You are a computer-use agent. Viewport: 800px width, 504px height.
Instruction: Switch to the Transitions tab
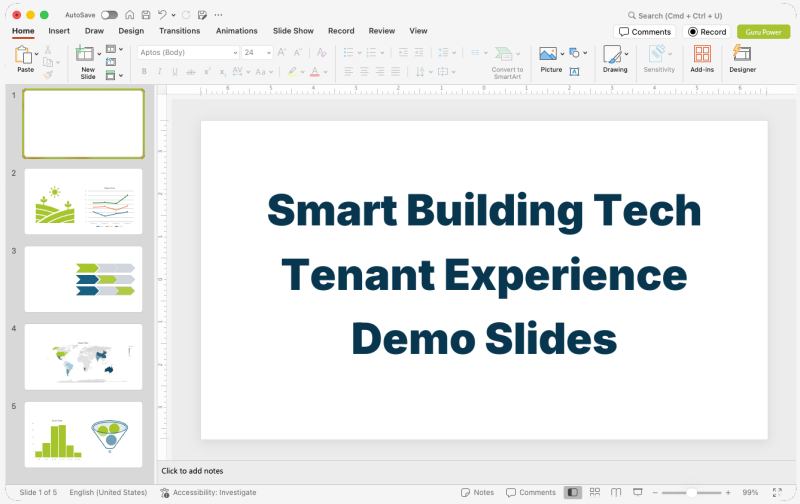(180, 31)
